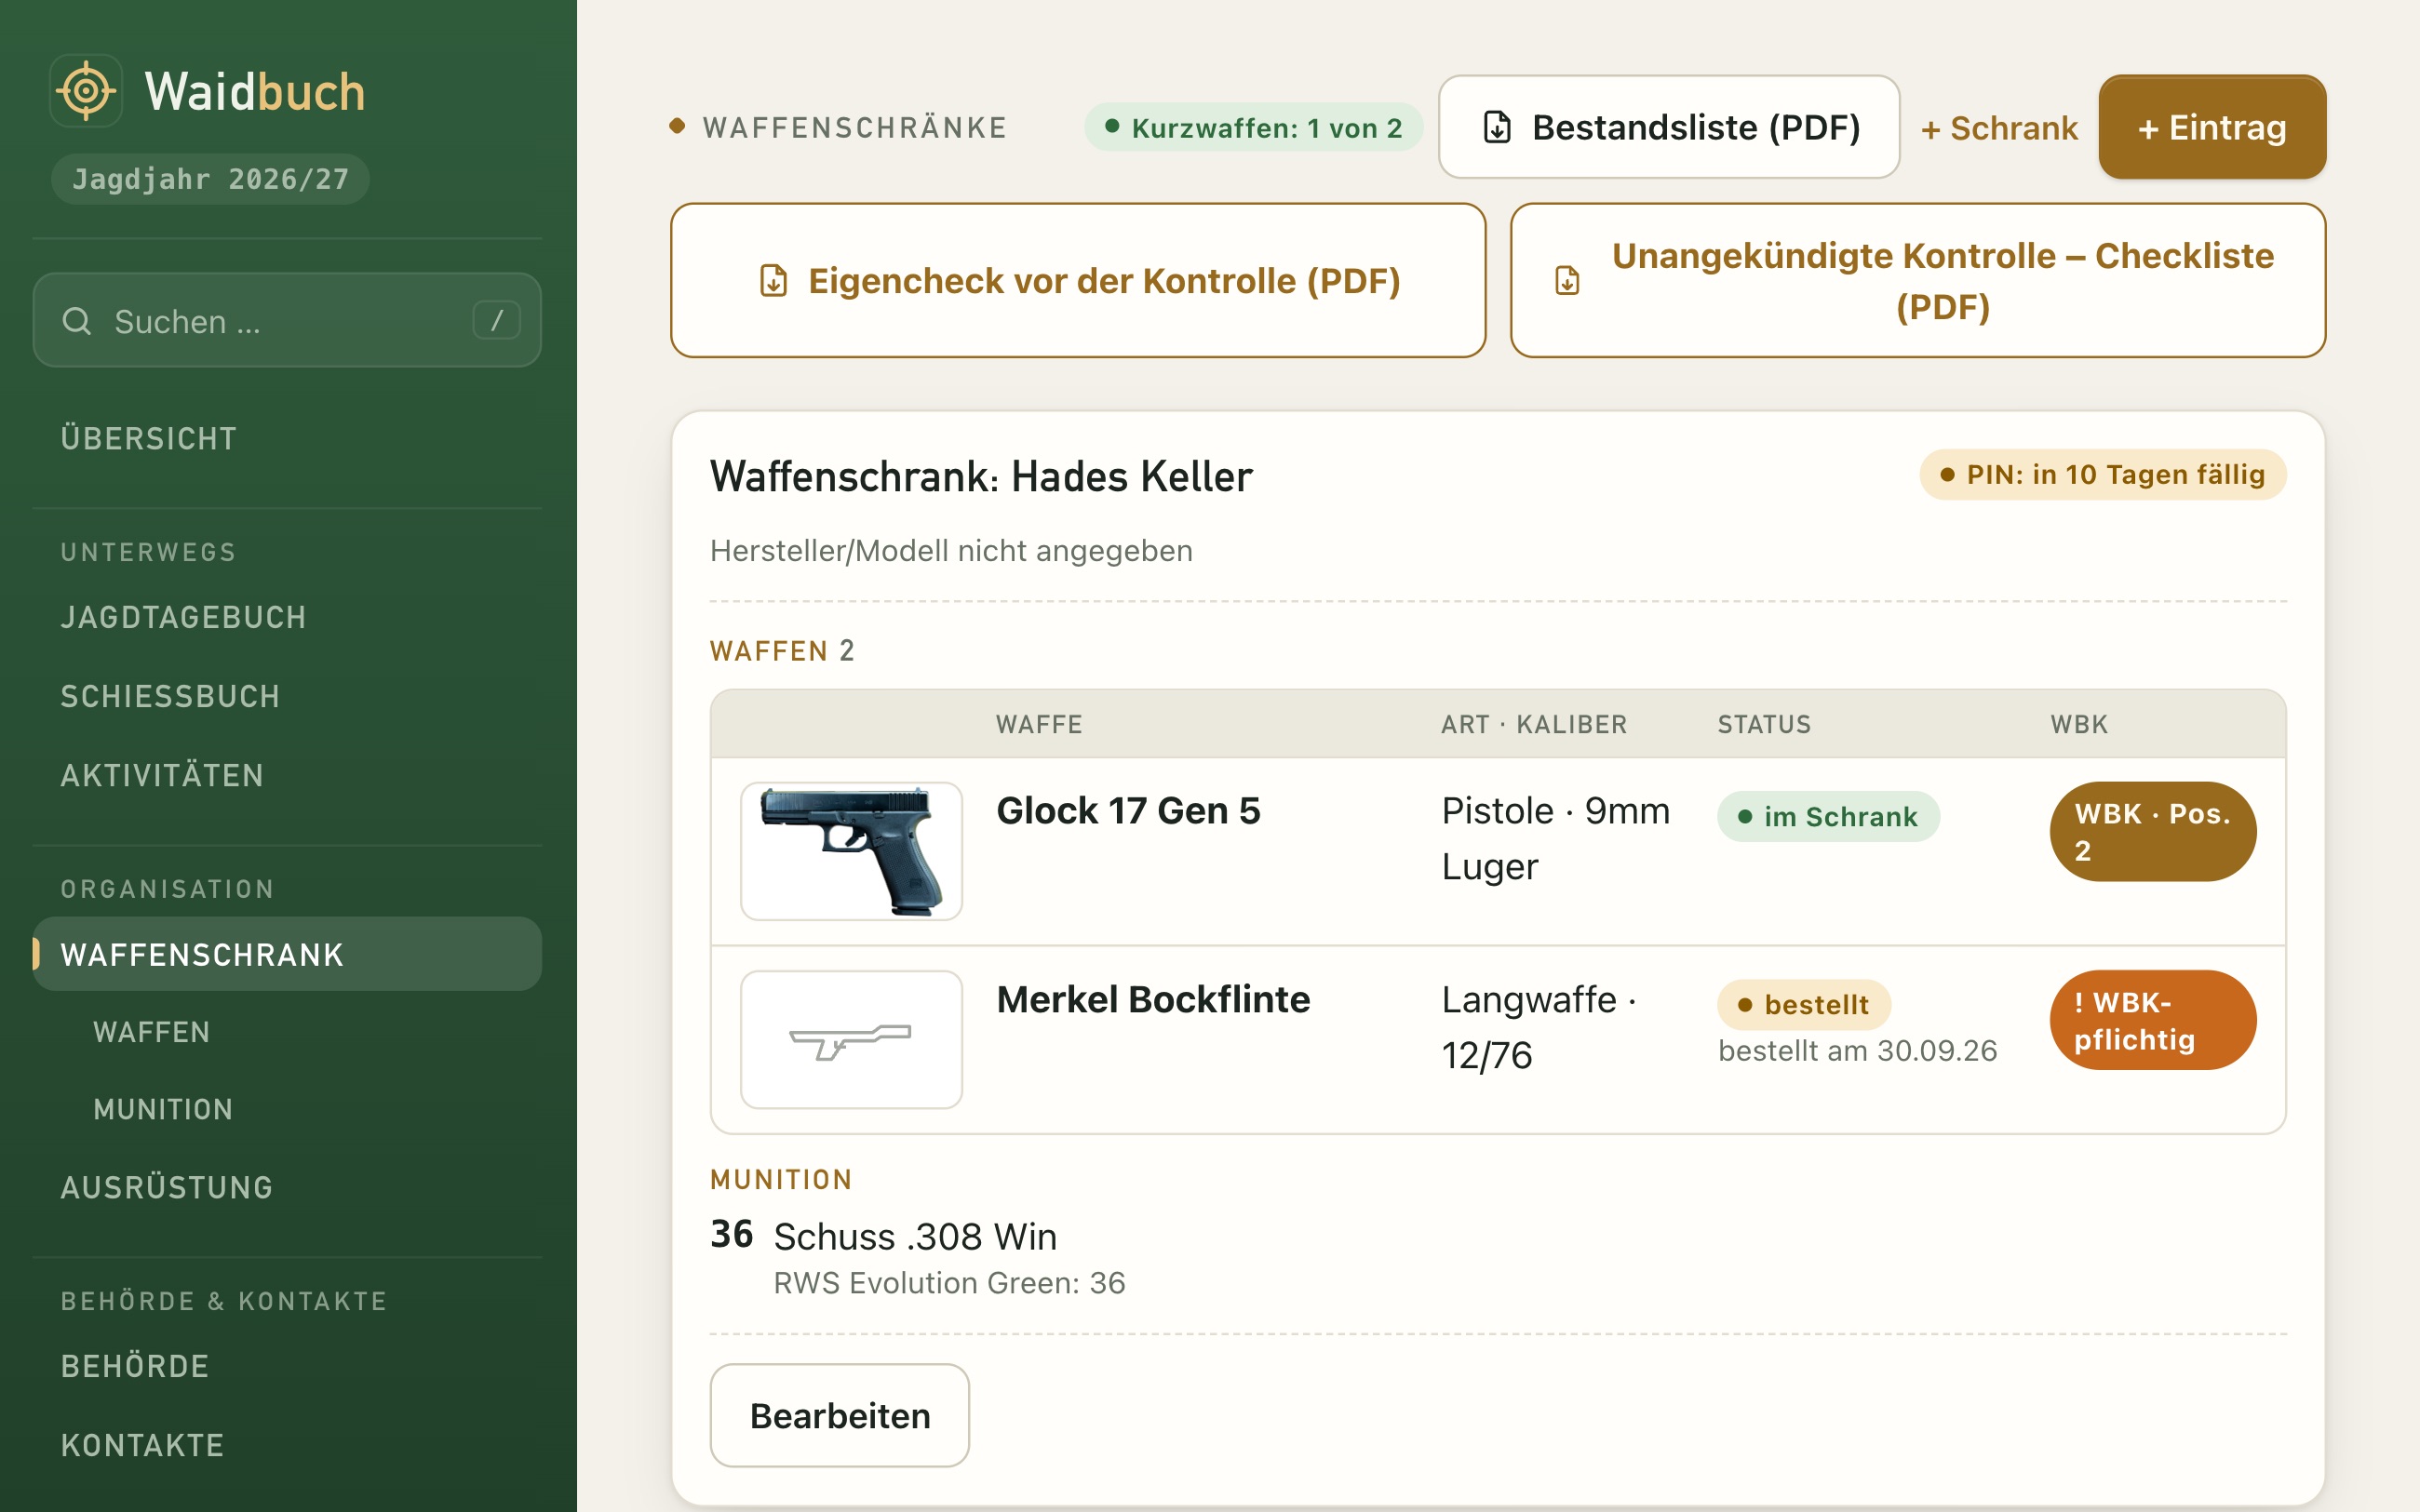Click the slash shortcut key badge
This screenshot has height=1512, width=2420.
[497, 320]
